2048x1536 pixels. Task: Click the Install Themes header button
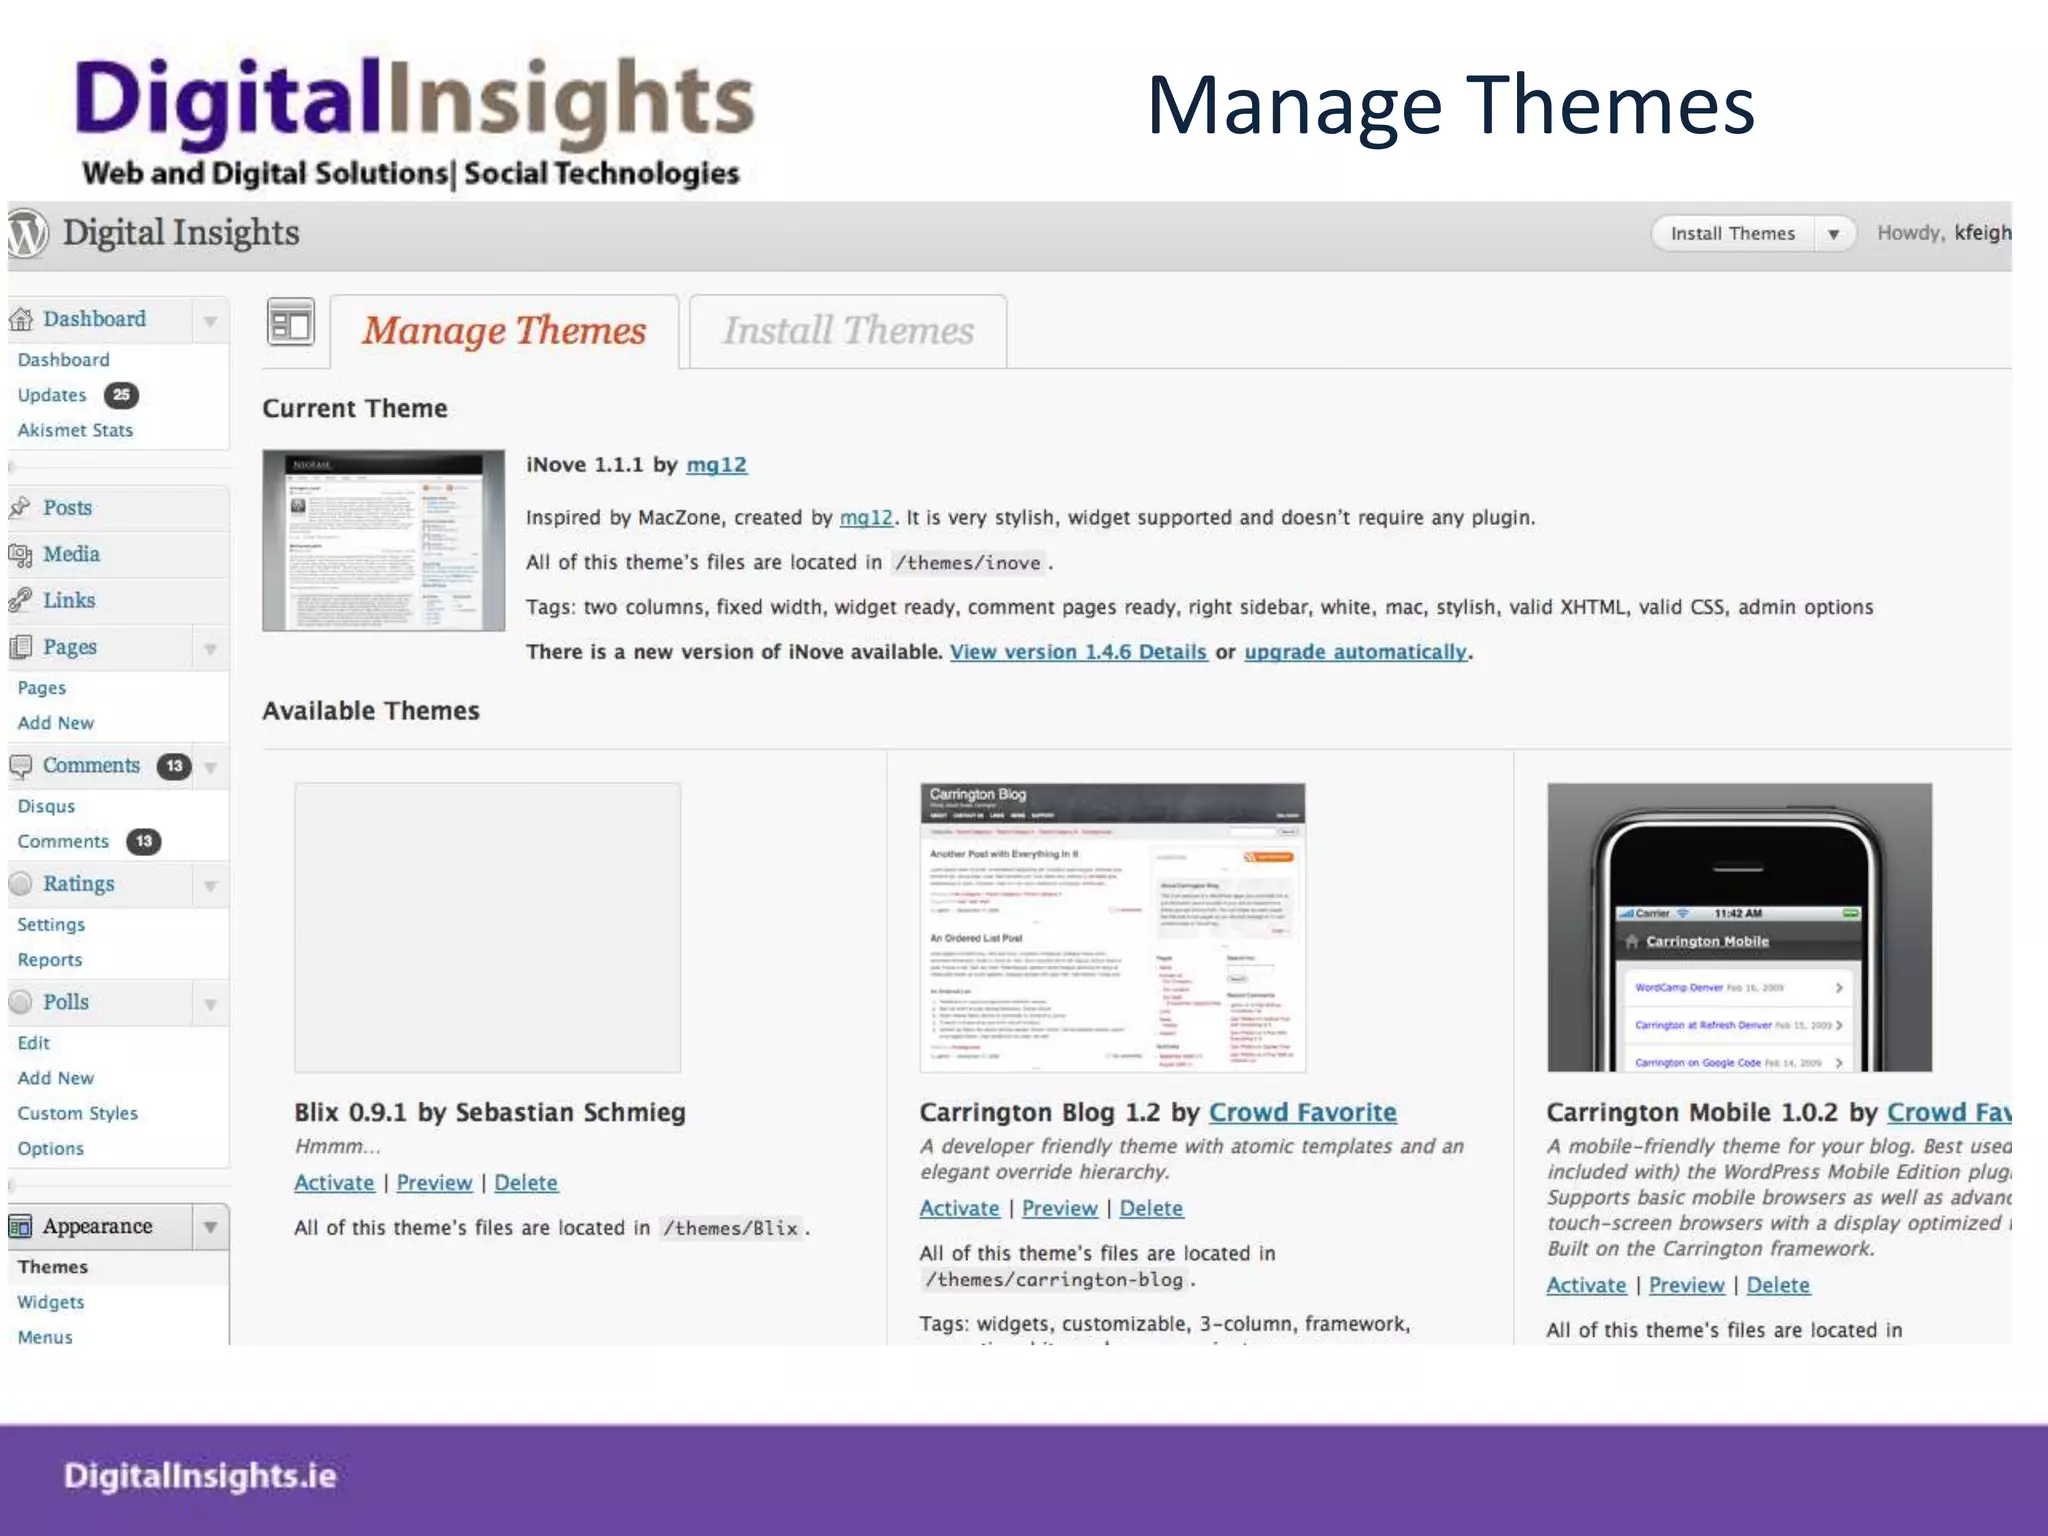point(1733,234)
